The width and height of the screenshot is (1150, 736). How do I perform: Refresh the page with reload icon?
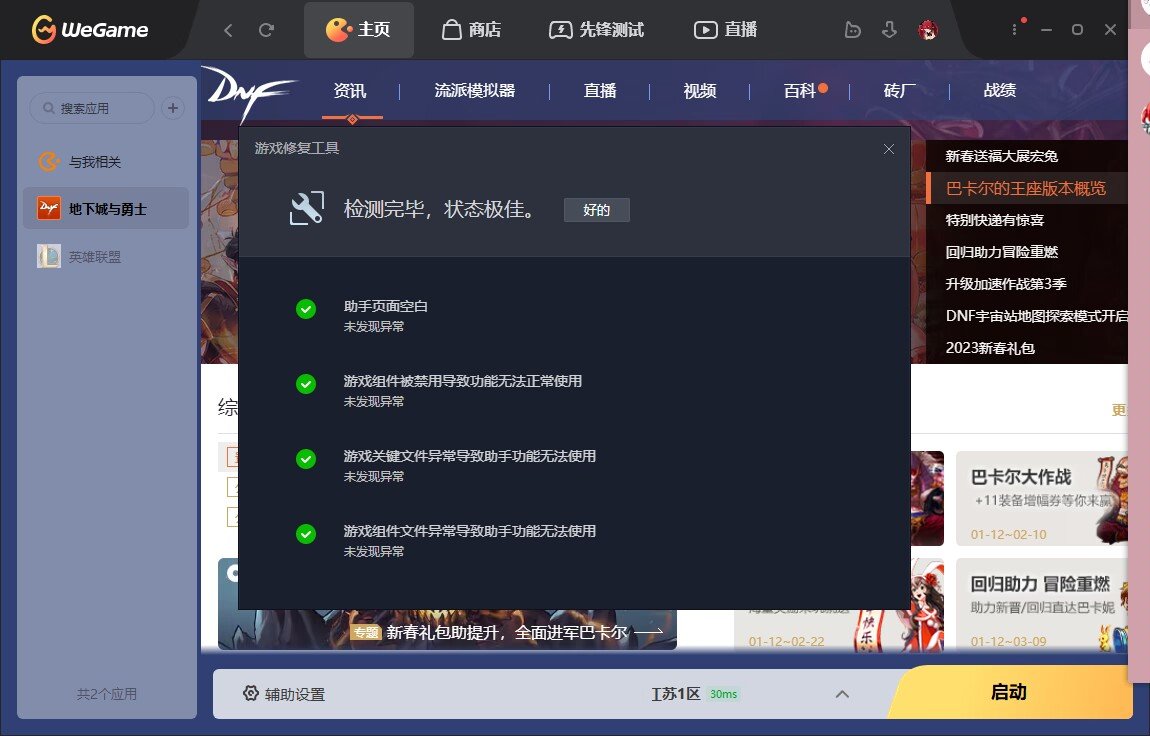point(266,30)
